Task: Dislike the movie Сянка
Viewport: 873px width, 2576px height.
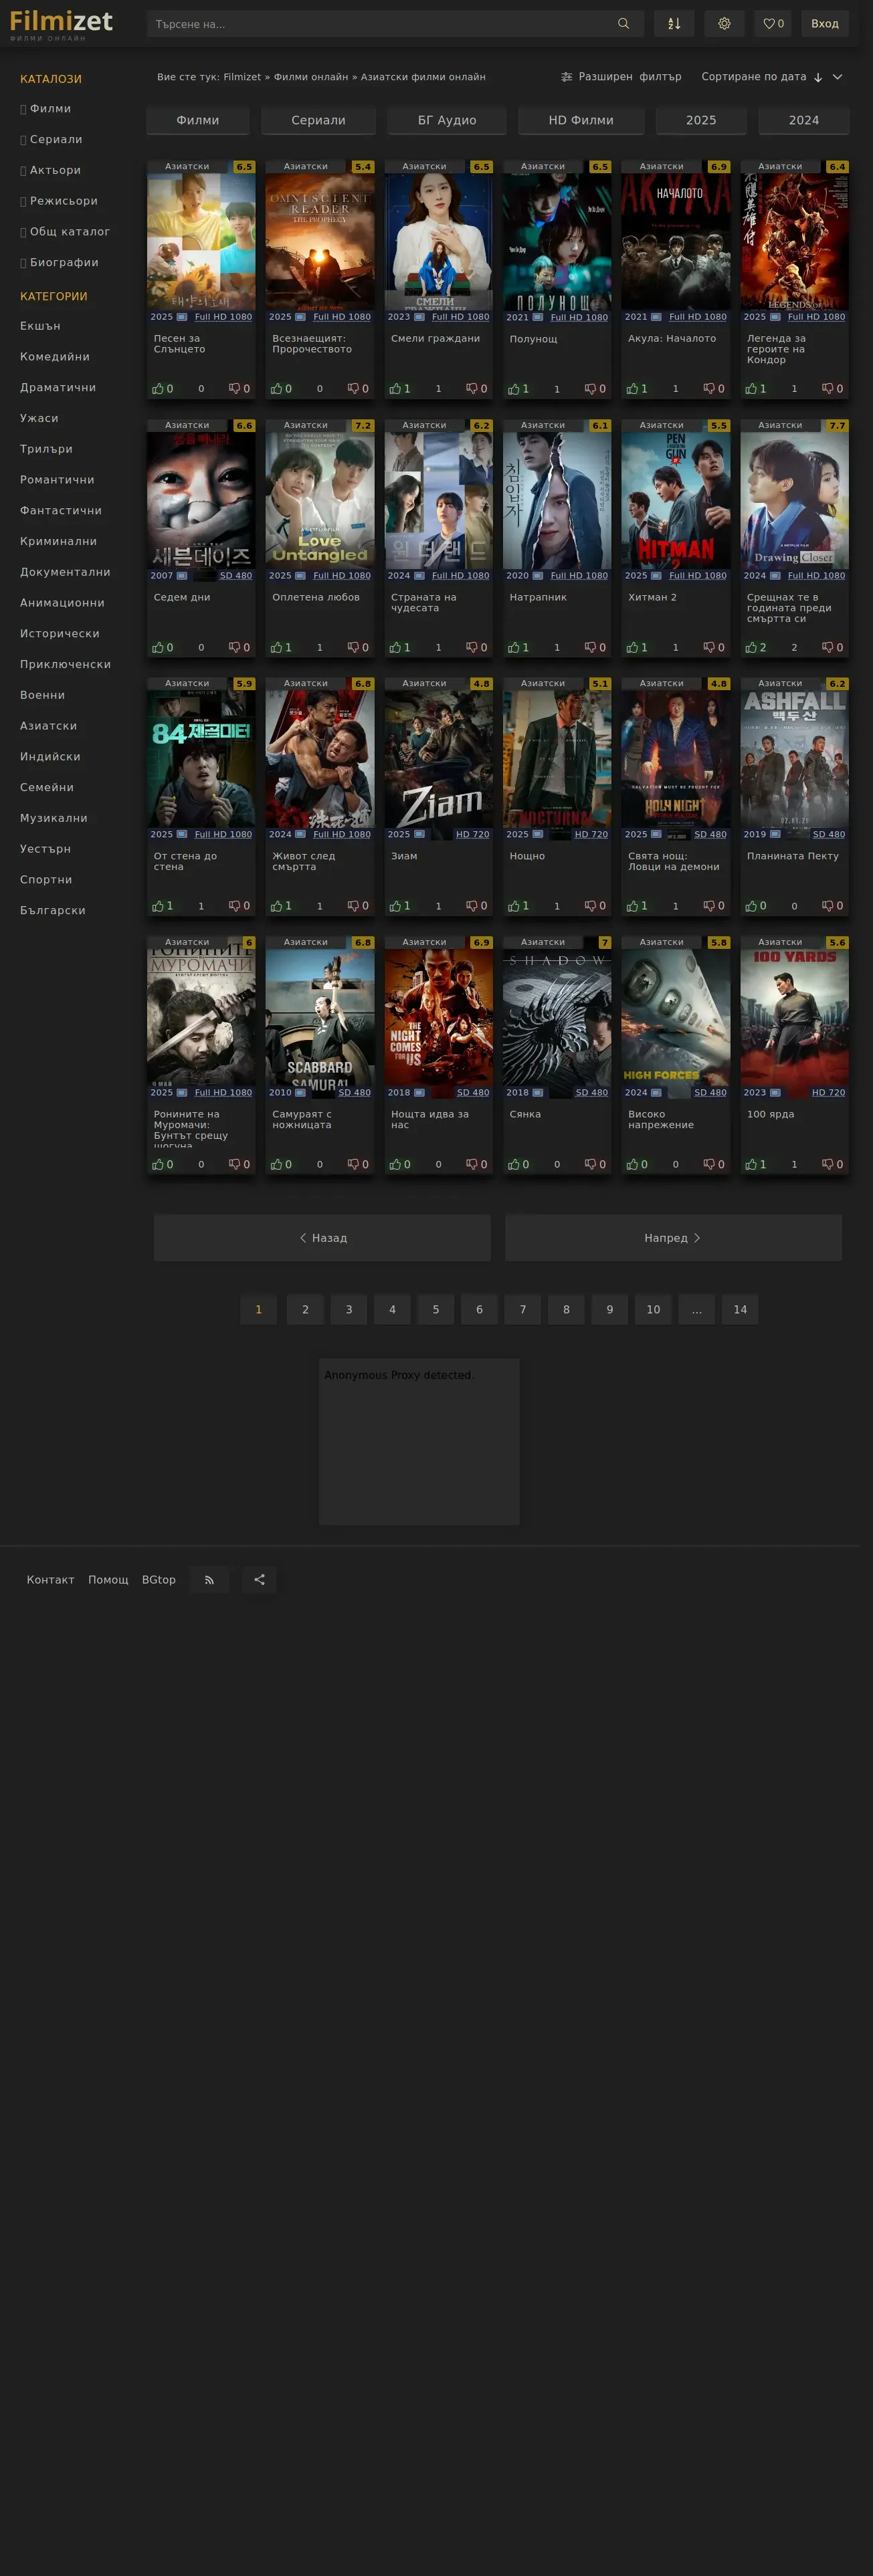Action: coord(595,1165)
